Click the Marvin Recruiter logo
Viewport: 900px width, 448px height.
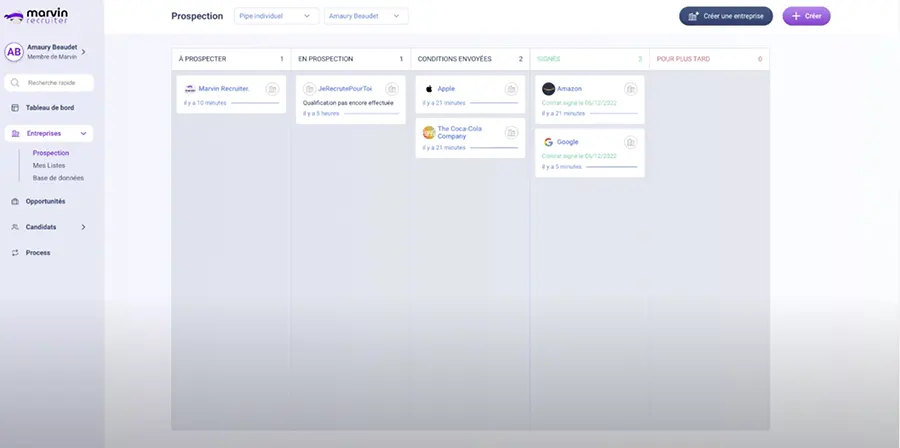tap(36, 16)
